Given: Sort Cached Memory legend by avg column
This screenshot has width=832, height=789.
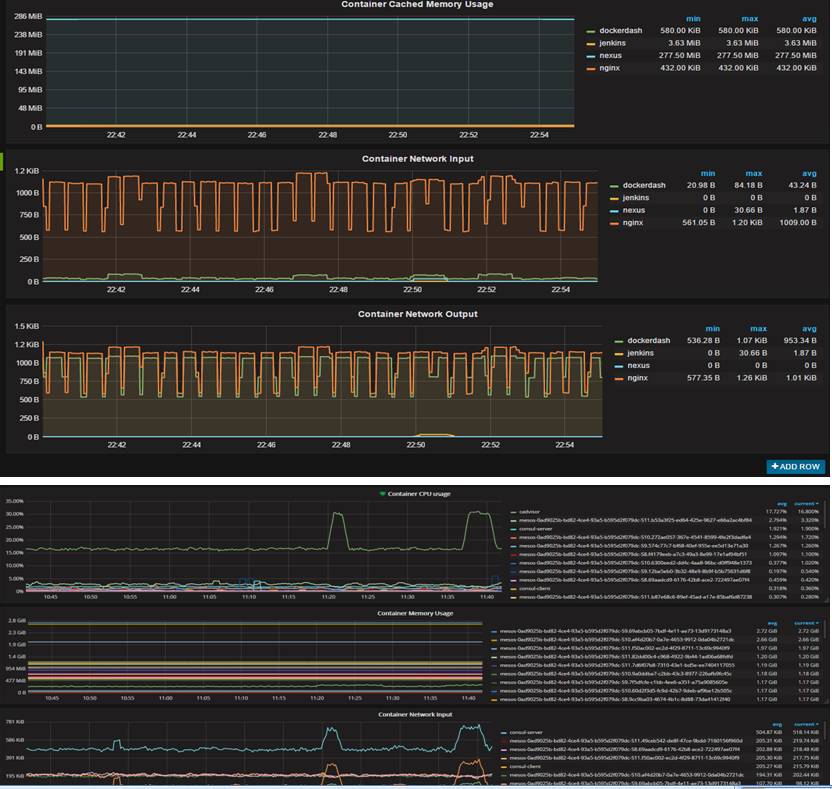Looking at the screenshot, I should point(809,19).
